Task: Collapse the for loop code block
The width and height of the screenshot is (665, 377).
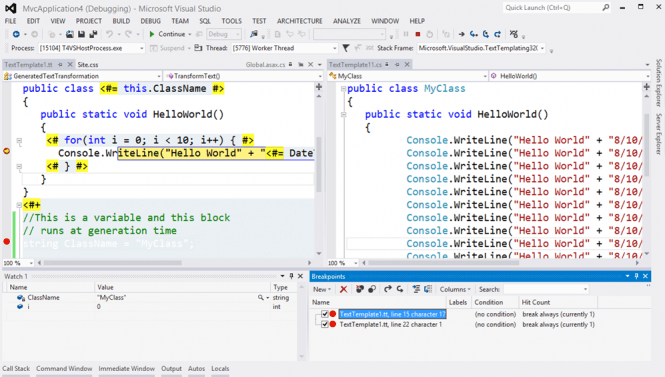Action: tap(19, 140)
